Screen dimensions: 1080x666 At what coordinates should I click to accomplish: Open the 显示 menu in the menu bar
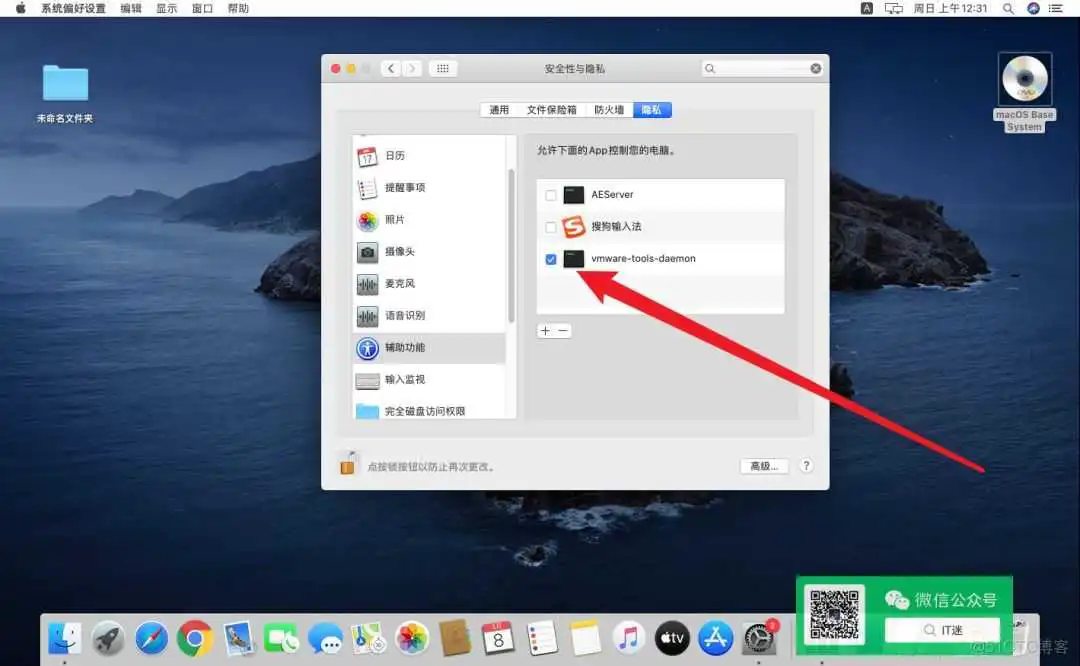(x=166, y=8)
